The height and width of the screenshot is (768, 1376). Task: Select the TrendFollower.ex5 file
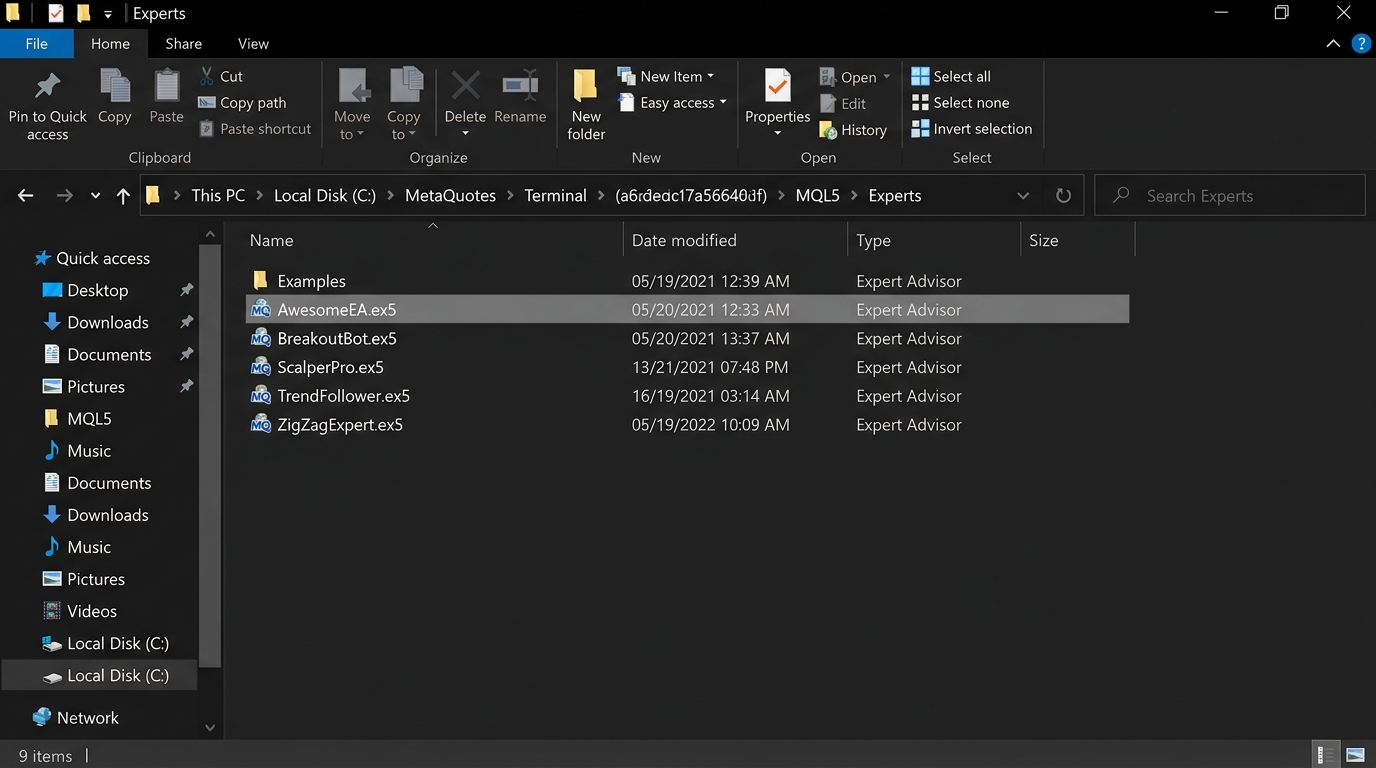point(687,396)
